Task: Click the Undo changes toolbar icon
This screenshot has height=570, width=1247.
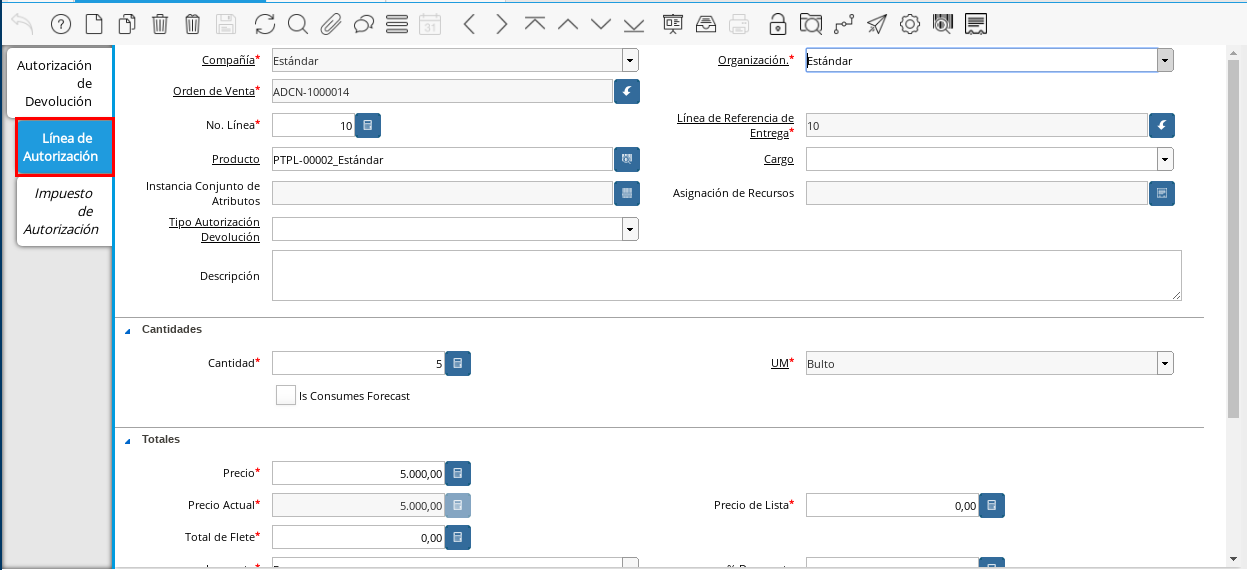Action: pyautogui.click(x=22, y=23)
